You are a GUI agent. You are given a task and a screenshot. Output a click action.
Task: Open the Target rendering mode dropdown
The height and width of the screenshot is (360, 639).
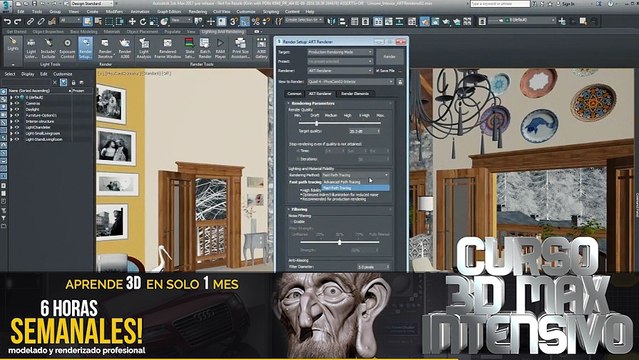[340, 52]
